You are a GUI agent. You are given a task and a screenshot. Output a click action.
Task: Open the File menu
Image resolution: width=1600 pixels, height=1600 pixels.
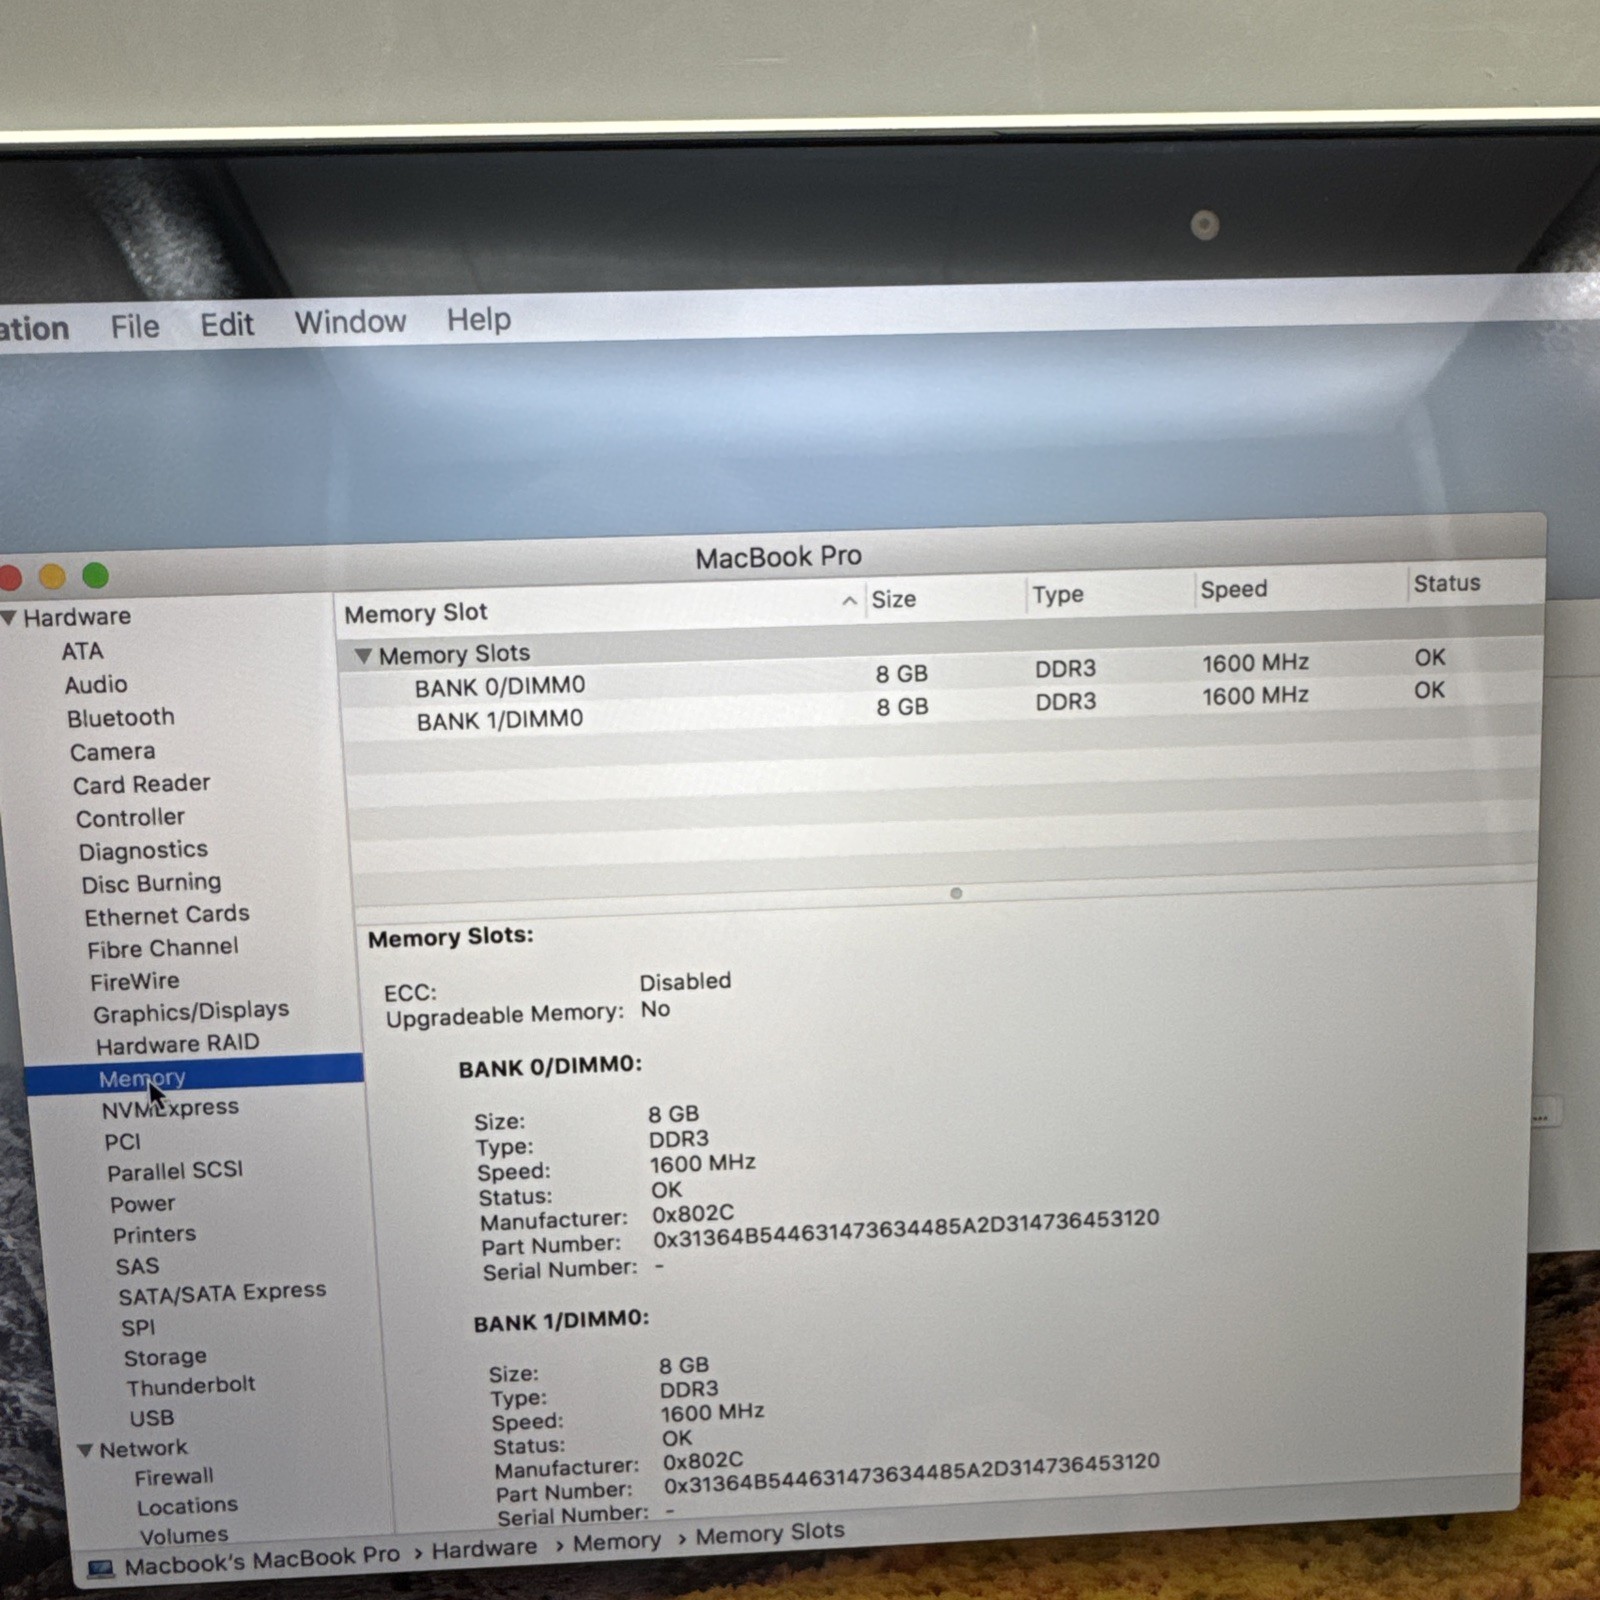[x=135, y=326]
